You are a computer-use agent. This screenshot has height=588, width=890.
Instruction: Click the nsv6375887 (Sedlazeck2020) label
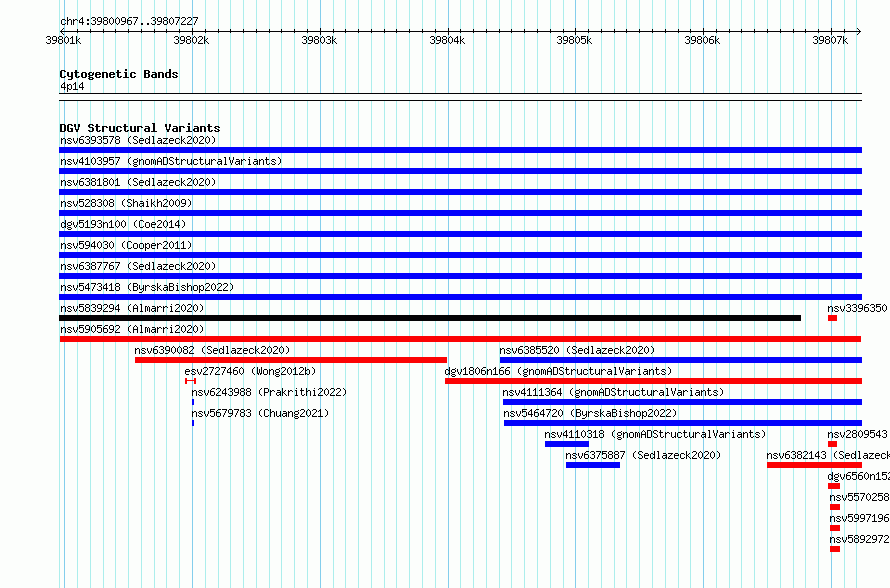coord(643,455)
